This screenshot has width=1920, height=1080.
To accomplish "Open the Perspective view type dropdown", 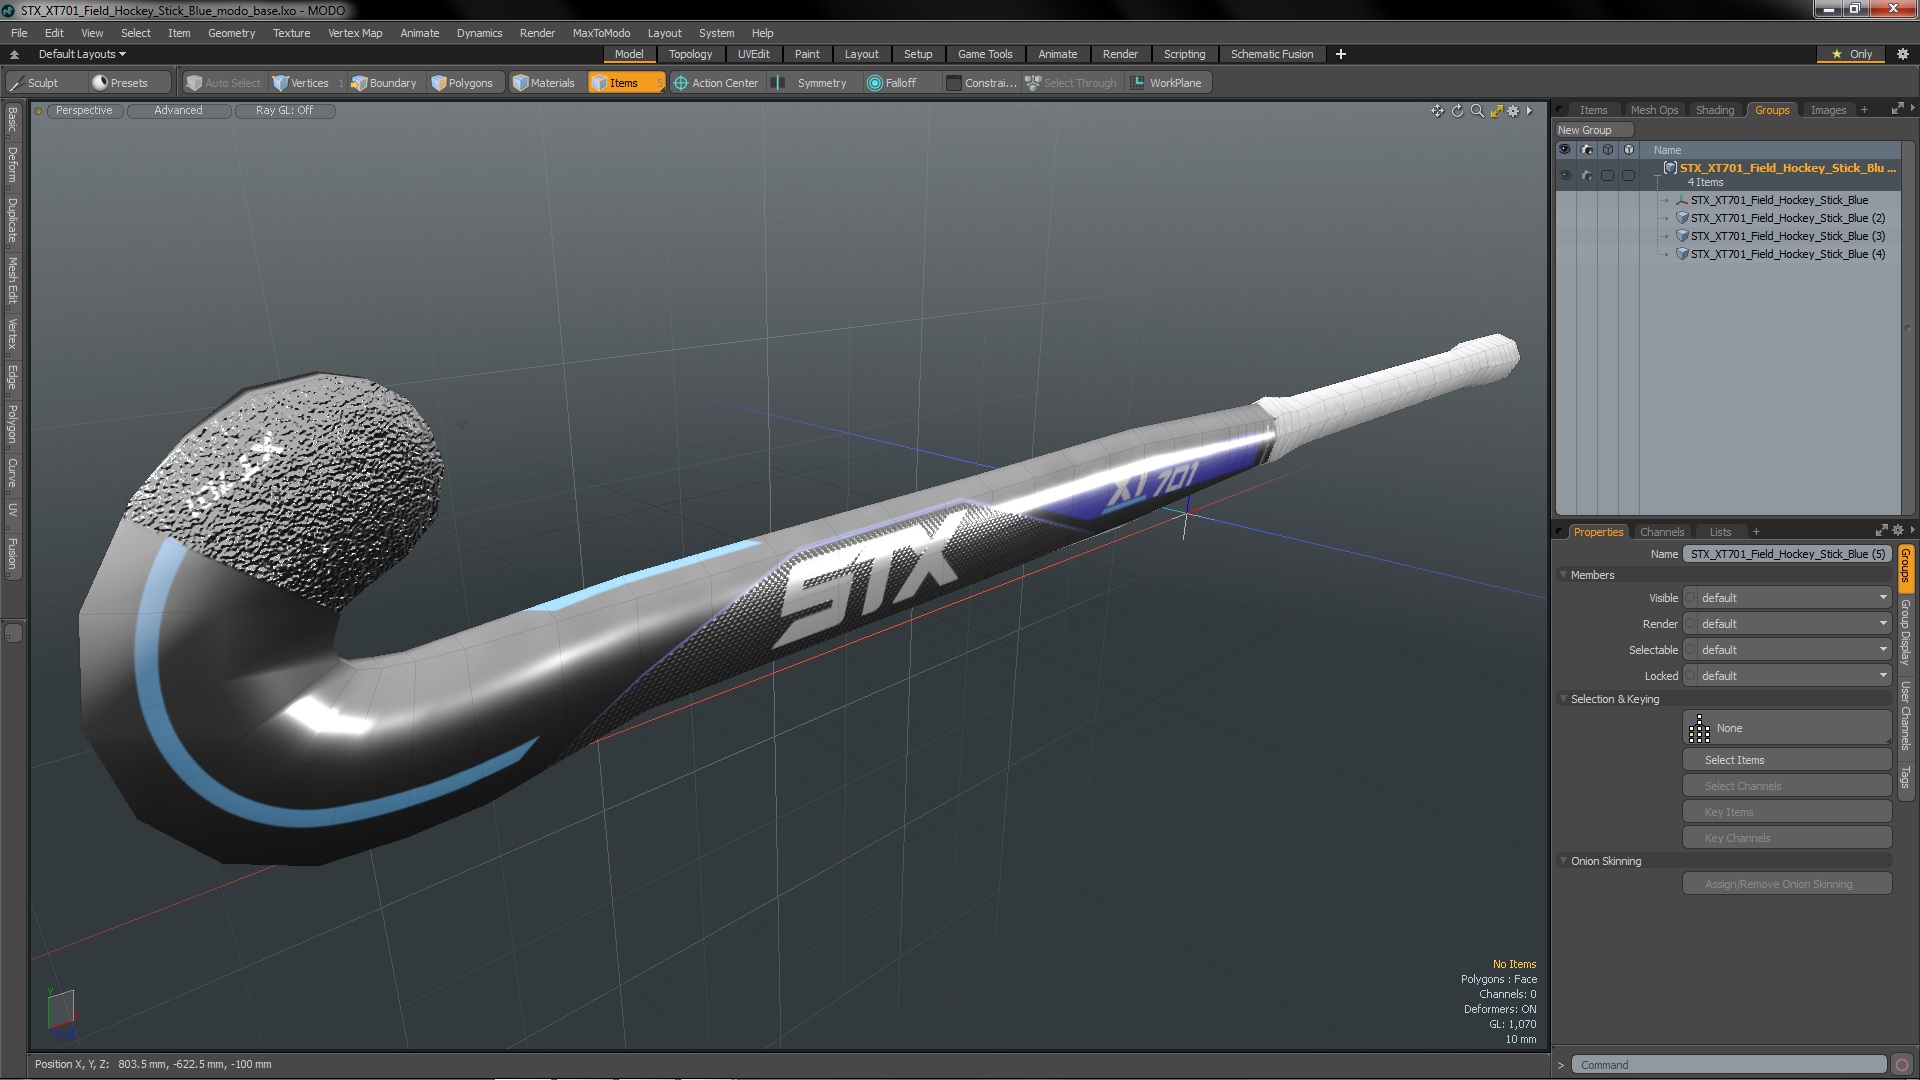I will click(x=84, y=111).
